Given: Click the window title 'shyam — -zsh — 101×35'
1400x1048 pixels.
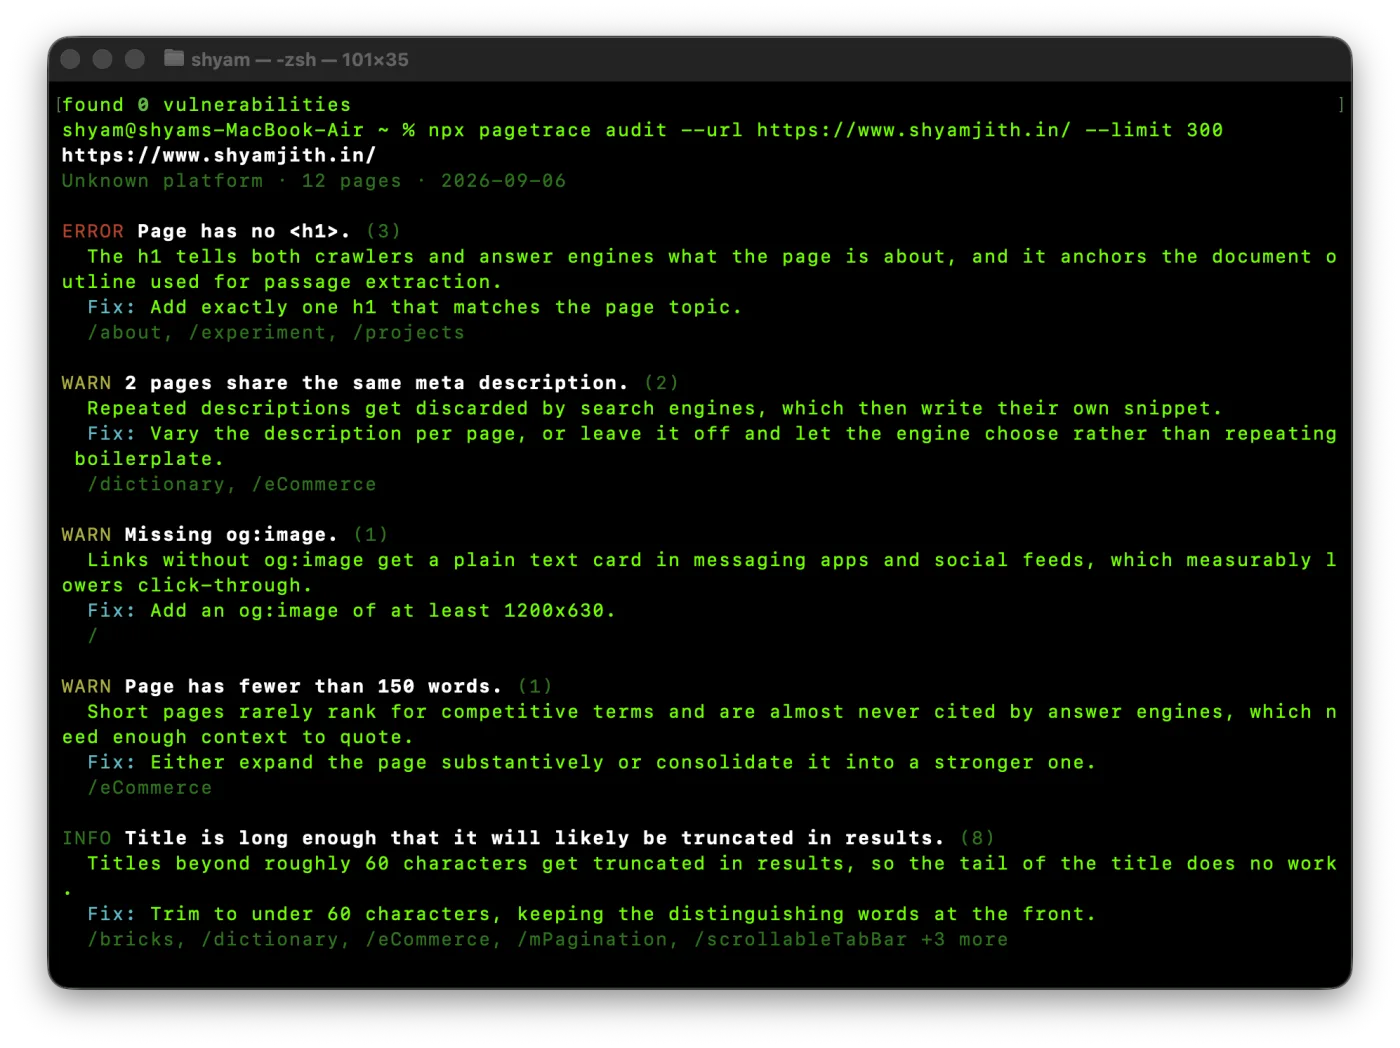Looking at the screenshot, I should pos(300,60).
